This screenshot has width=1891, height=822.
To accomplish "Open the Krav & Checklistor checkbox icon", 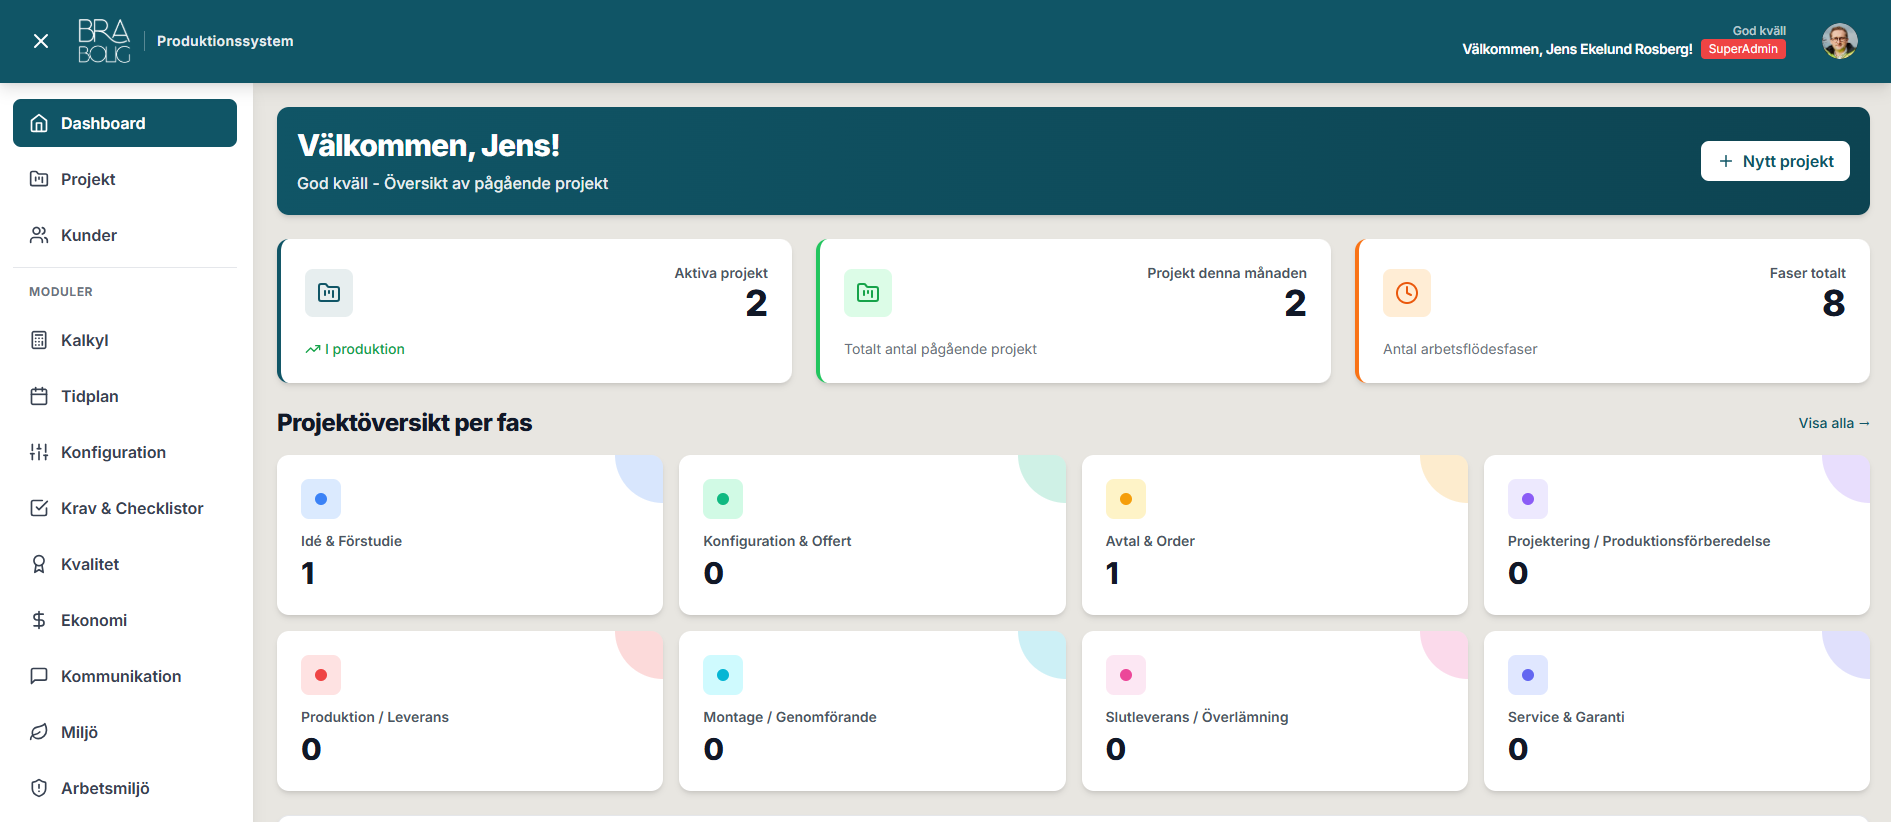I will coord(39,508).
